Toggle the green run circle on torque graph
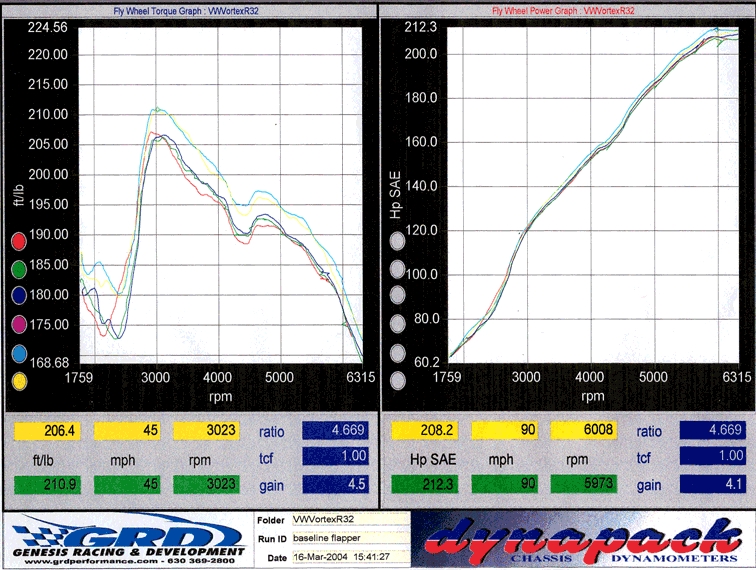 18,268
